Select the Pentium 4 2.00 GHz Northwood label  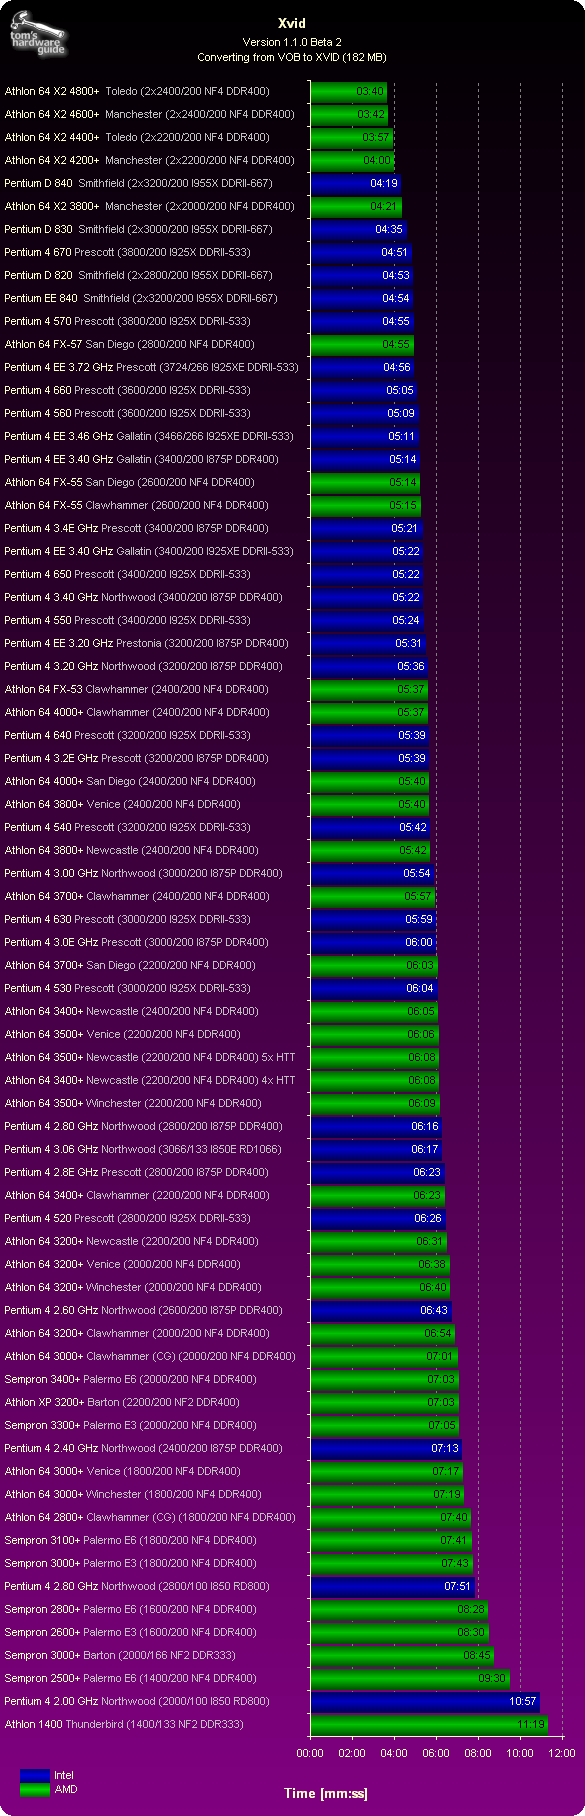136,1701
